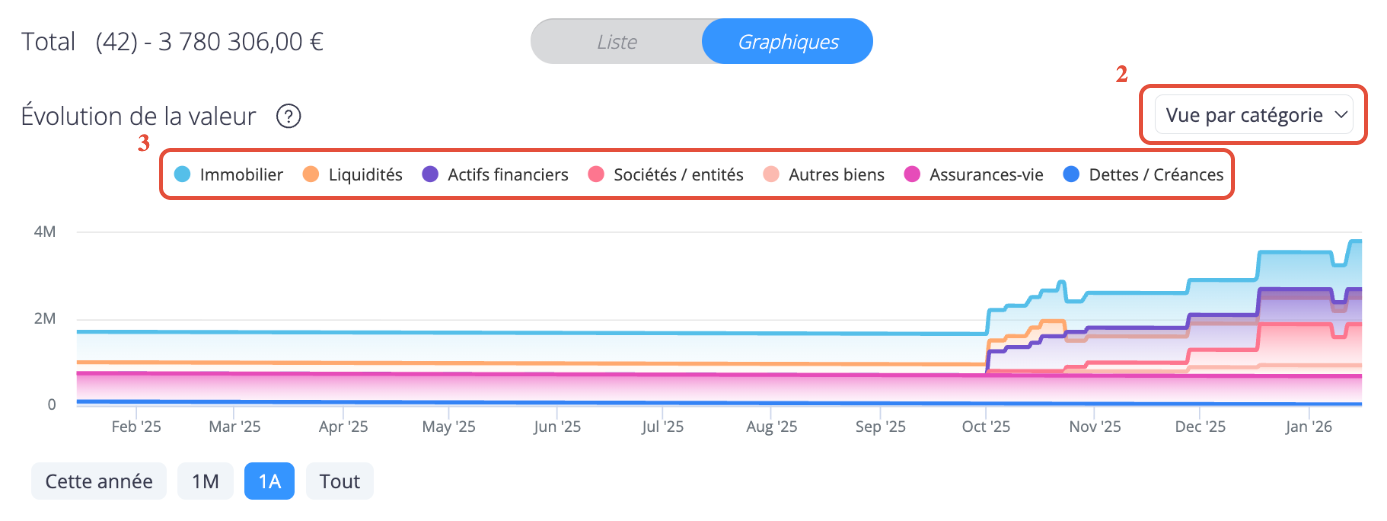Image resolution: width=1387 pixels, height=521 pixels.
Task: Click the dropdown chevron arrow
Action: pos(1341,115)
